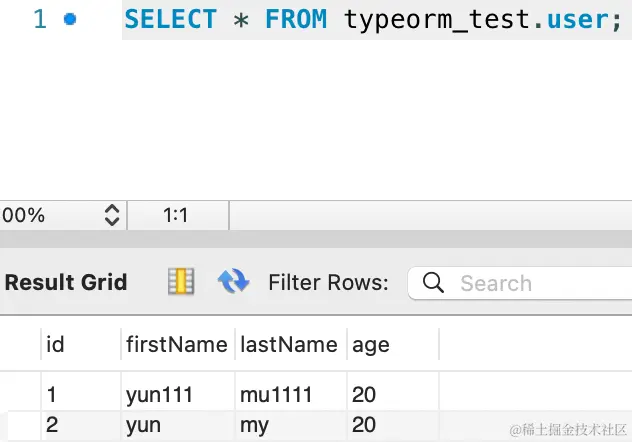This screenshot has height=442, width=632.
Task: Click the result grid columns icon
Action: point(181,282)
